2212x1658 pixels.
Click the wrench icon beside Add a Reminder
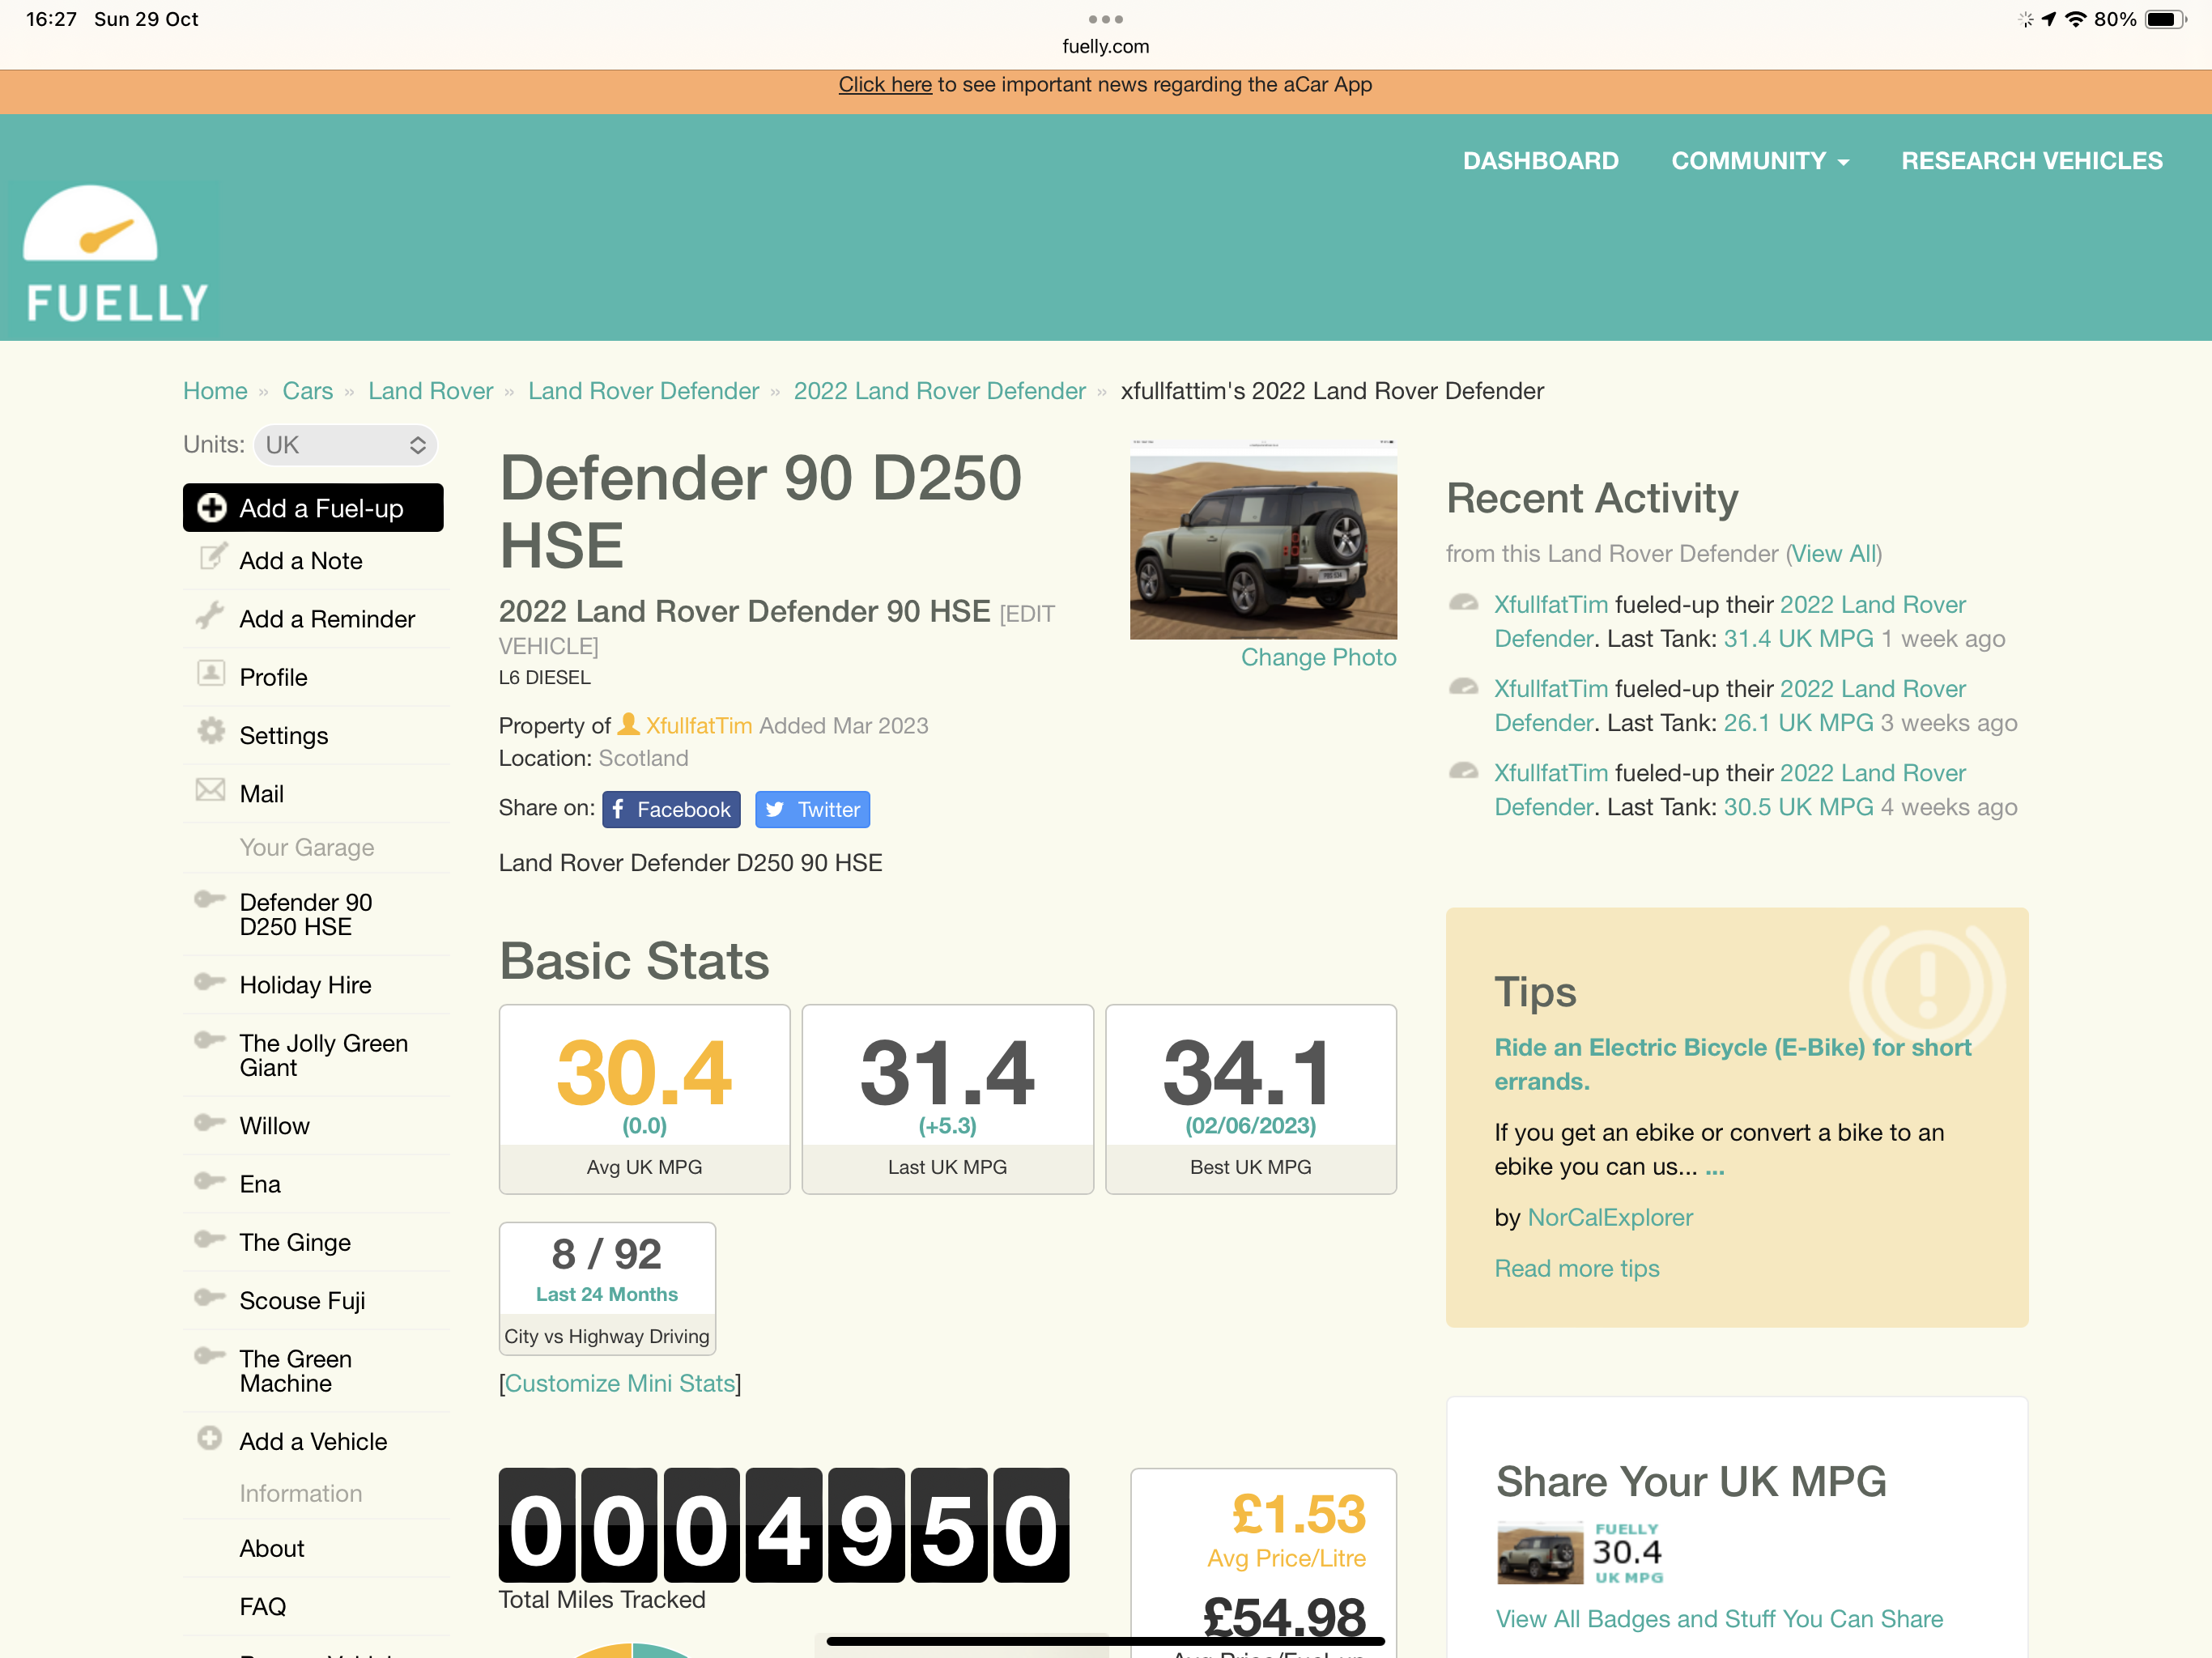pyautogui.click(x=210, y=615)
